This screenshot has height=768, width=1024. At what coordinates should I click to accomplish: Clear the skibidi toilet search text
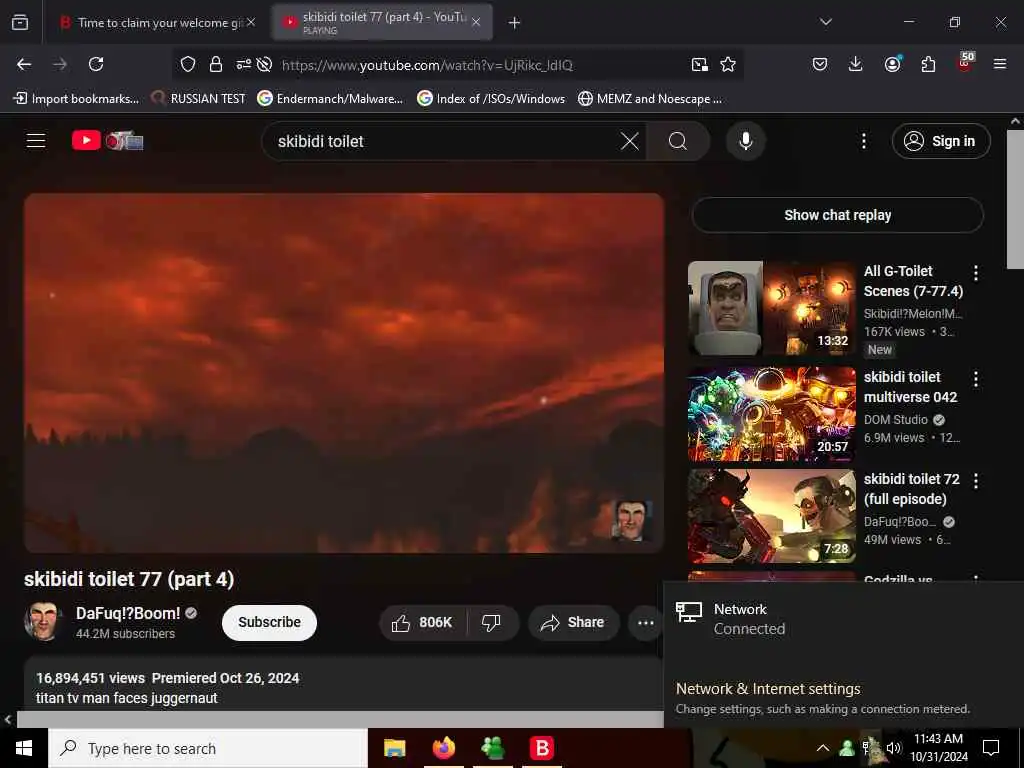[630, 141]
